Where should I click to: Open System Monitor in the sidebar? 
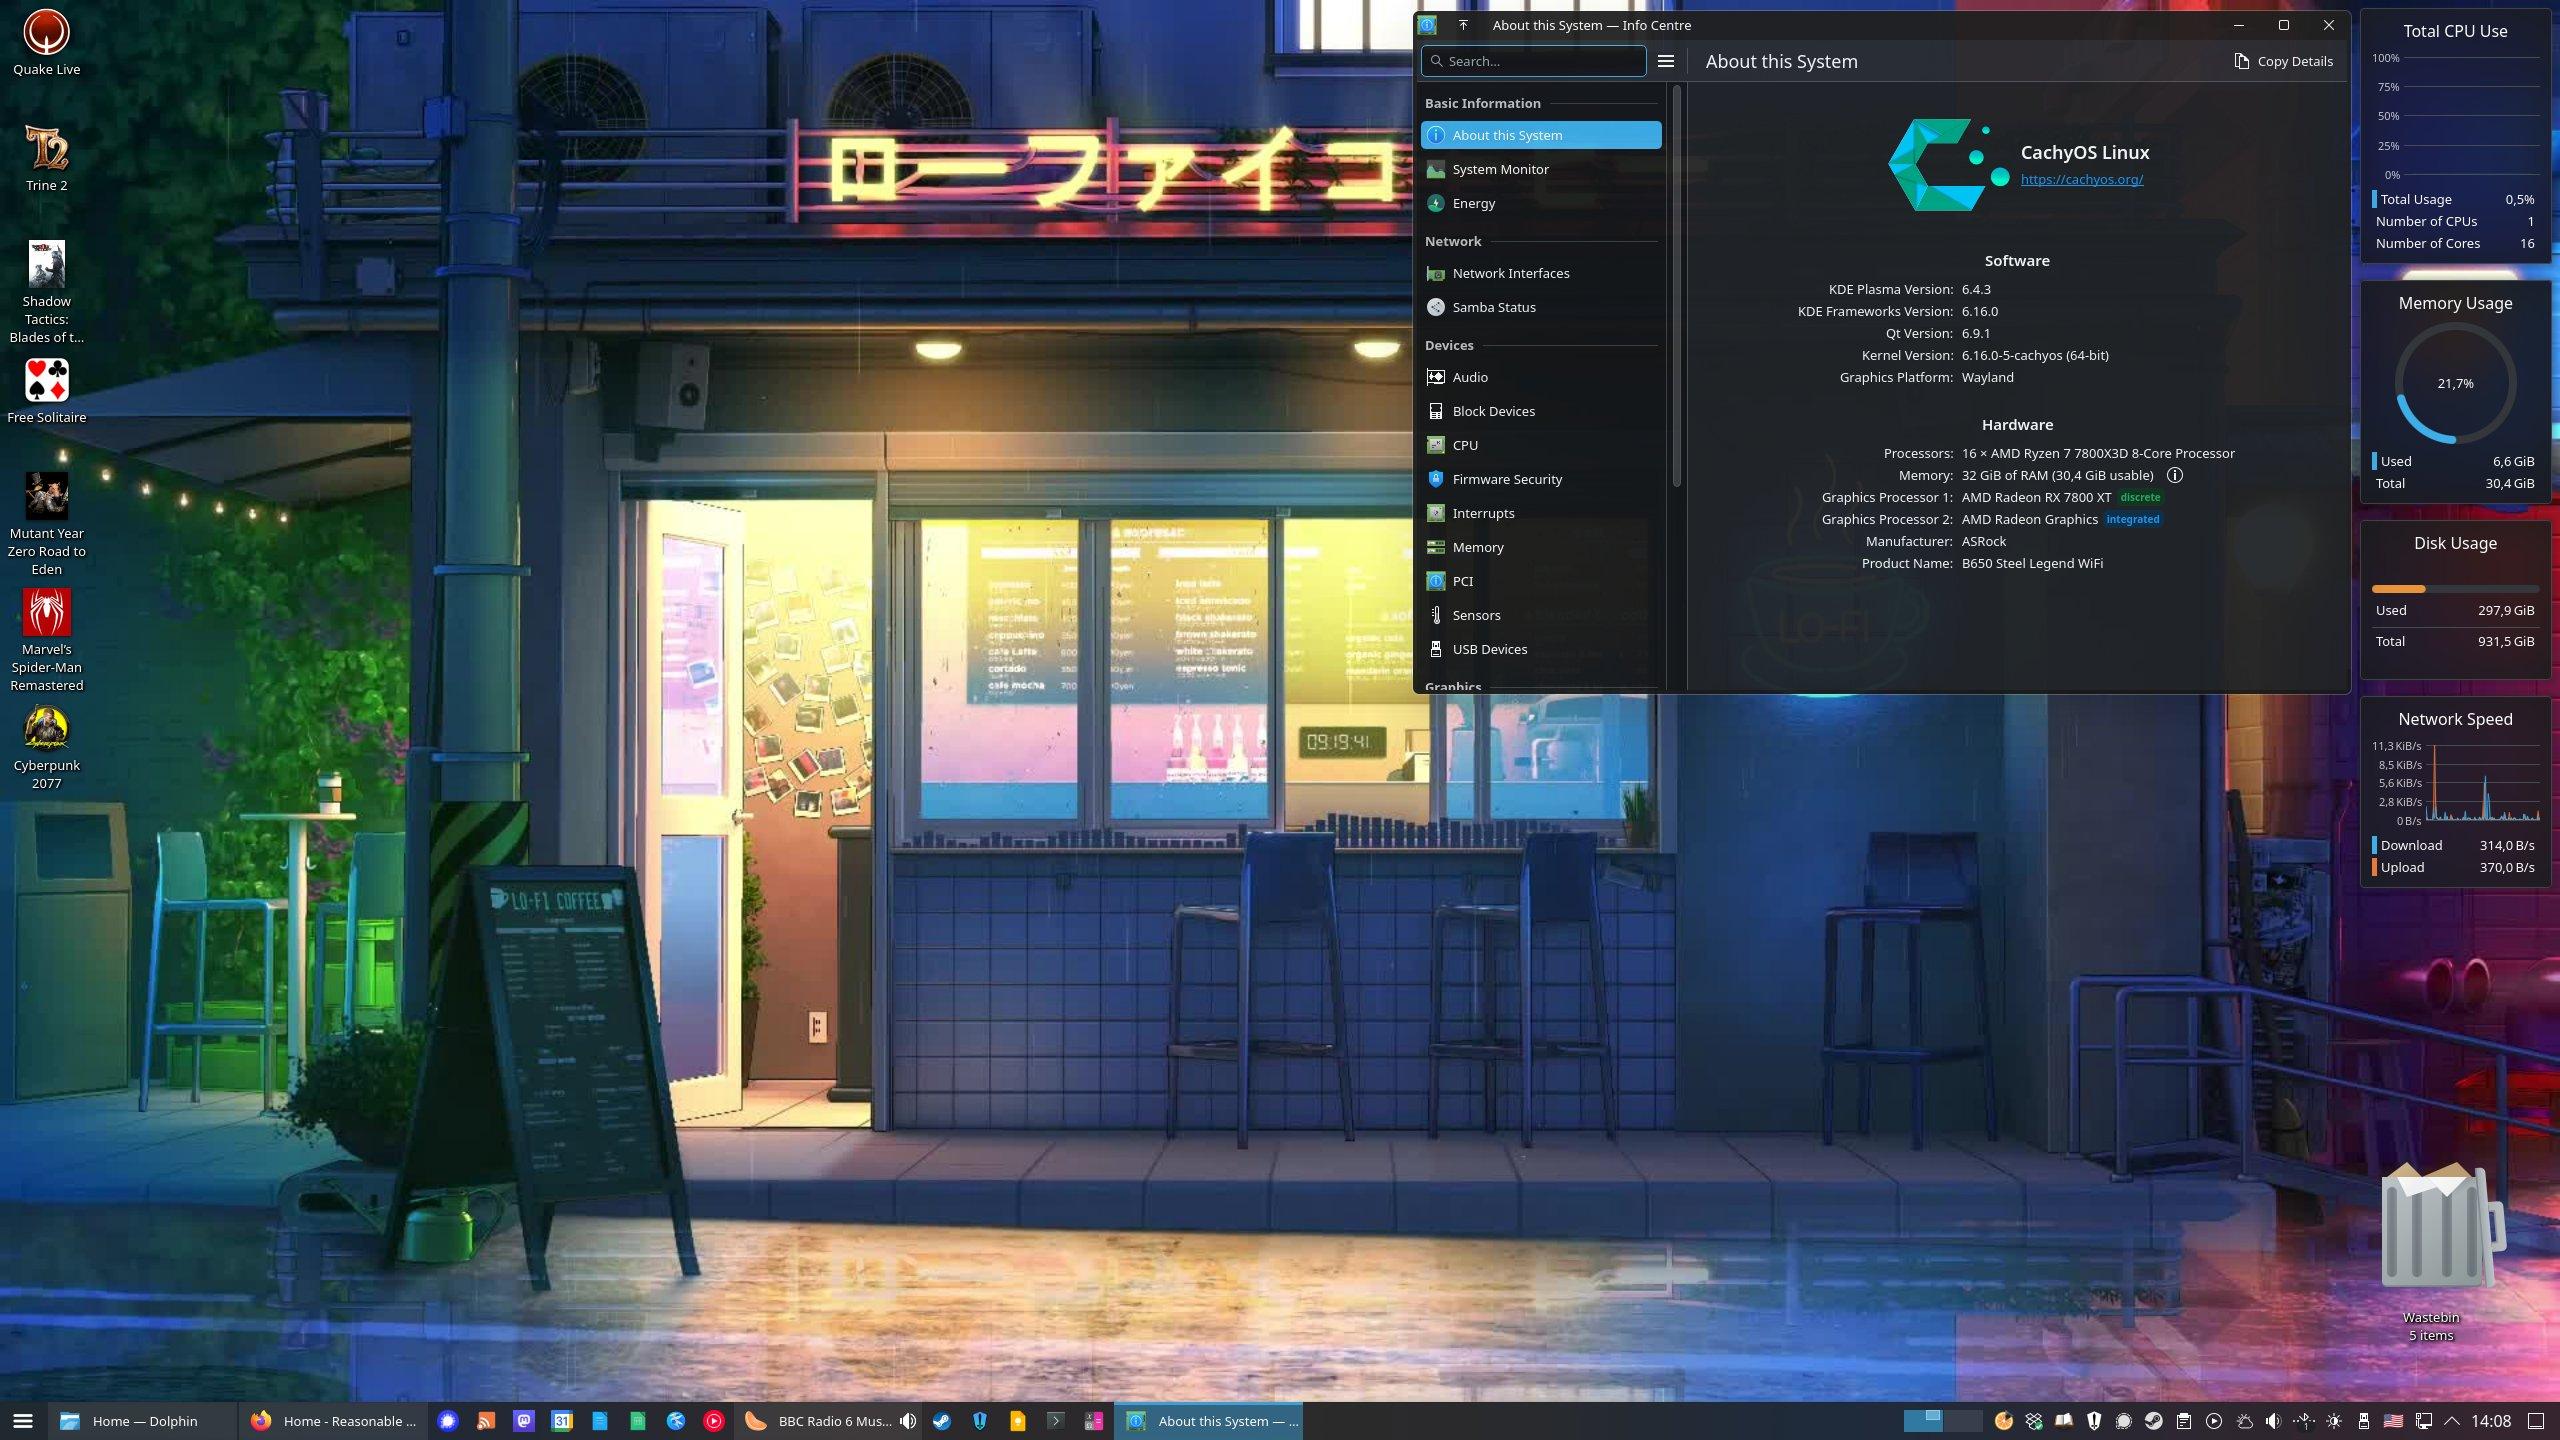[x=1541, y=169]
